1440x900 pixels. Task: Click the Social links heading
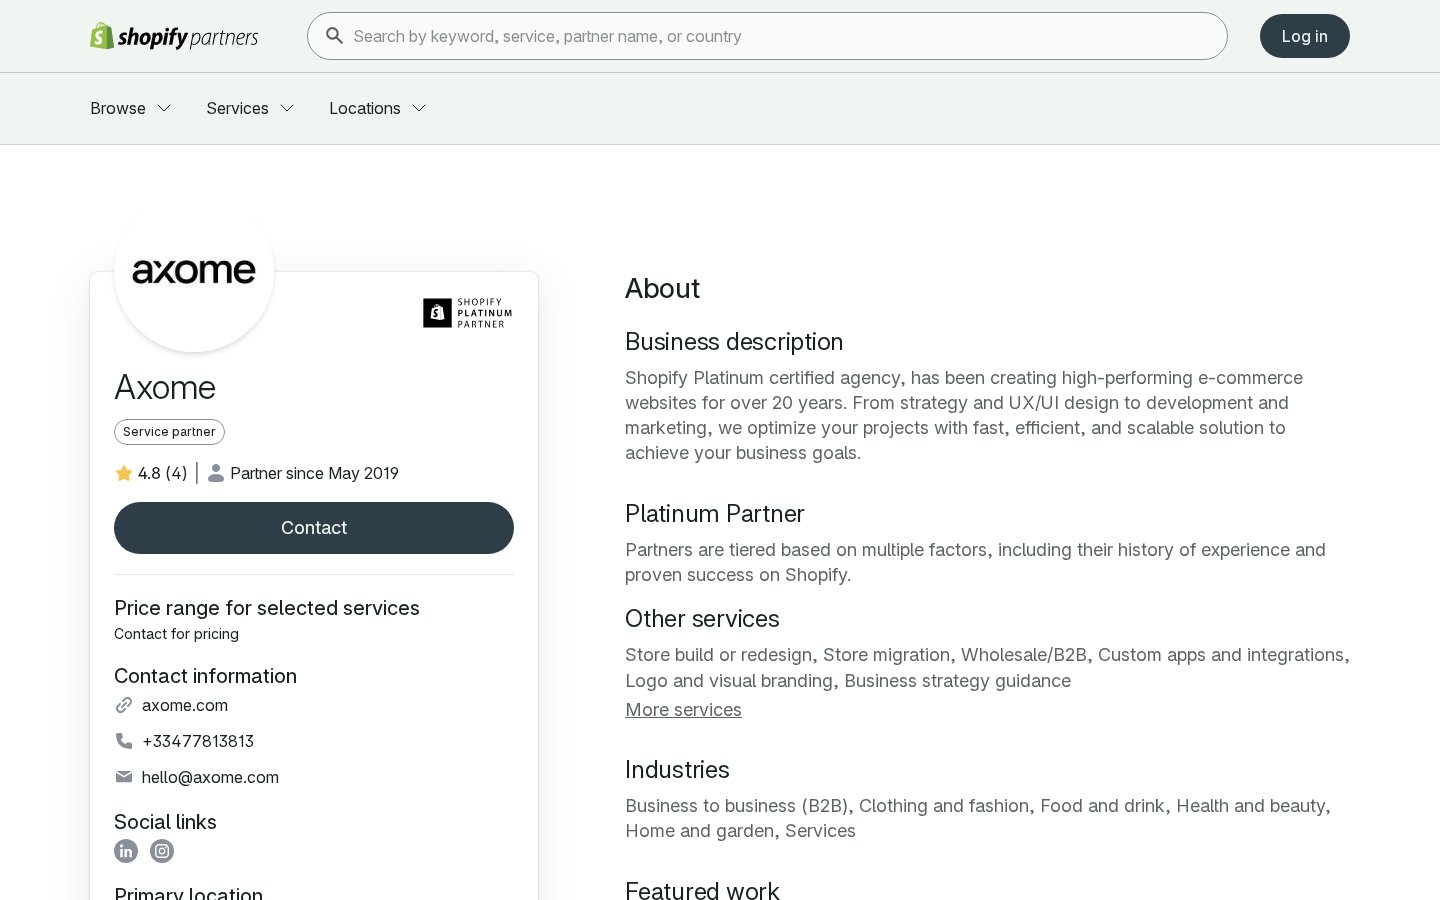165,822
